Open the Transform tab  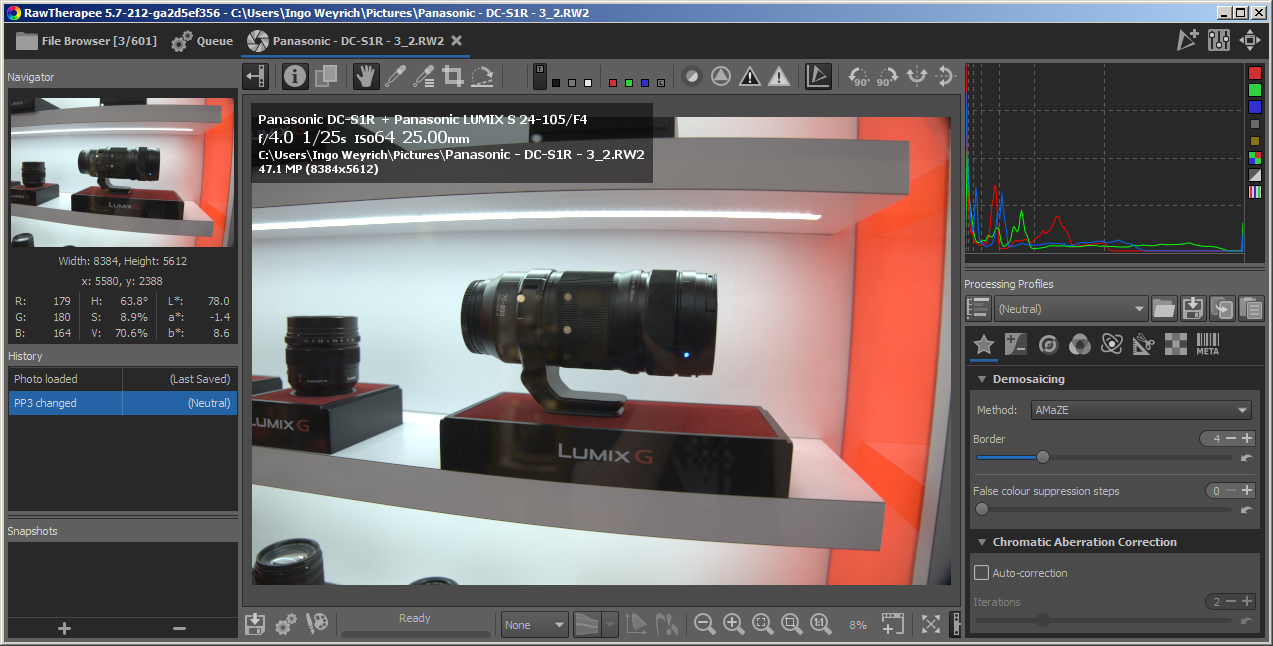pos(1143,344)
